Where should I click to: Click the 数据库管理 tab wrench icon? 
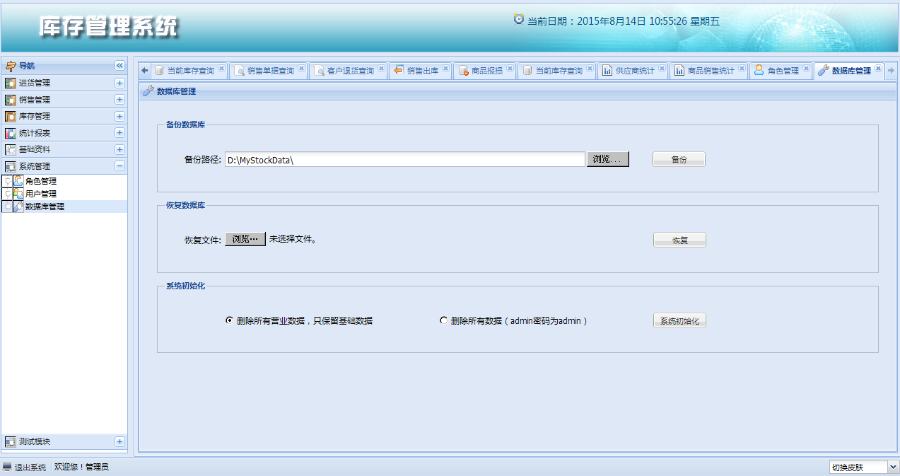pyautogui.click(x=823, y=70)
